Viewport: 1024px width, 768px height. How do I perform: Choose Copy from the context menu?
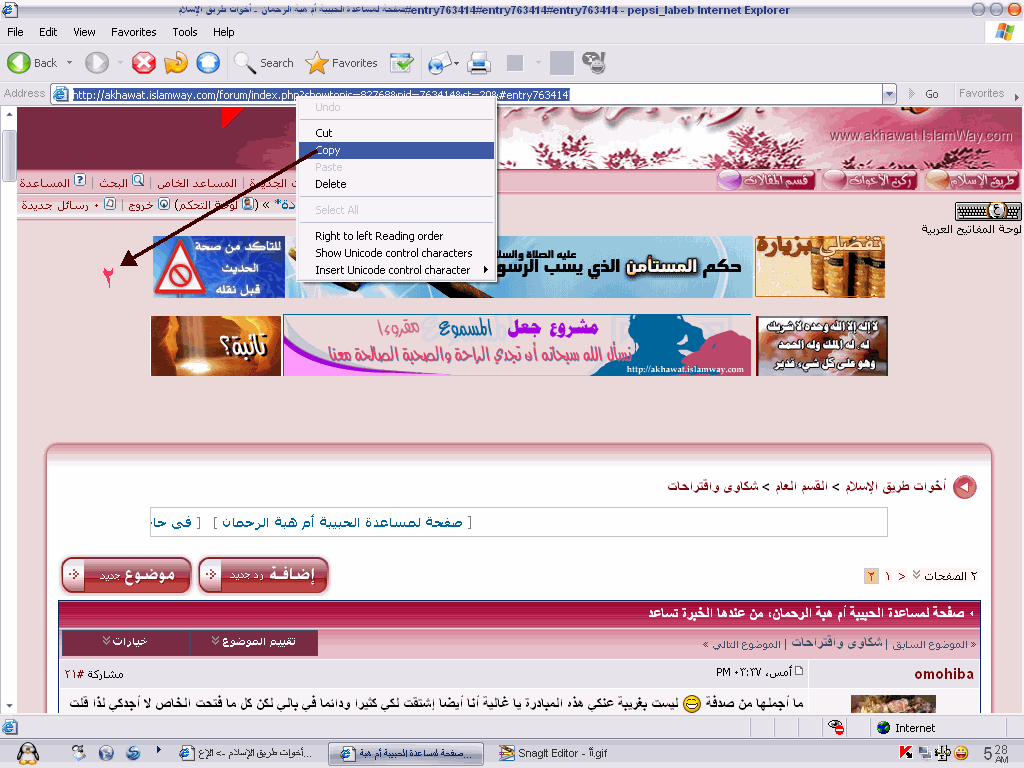(396, 150)
